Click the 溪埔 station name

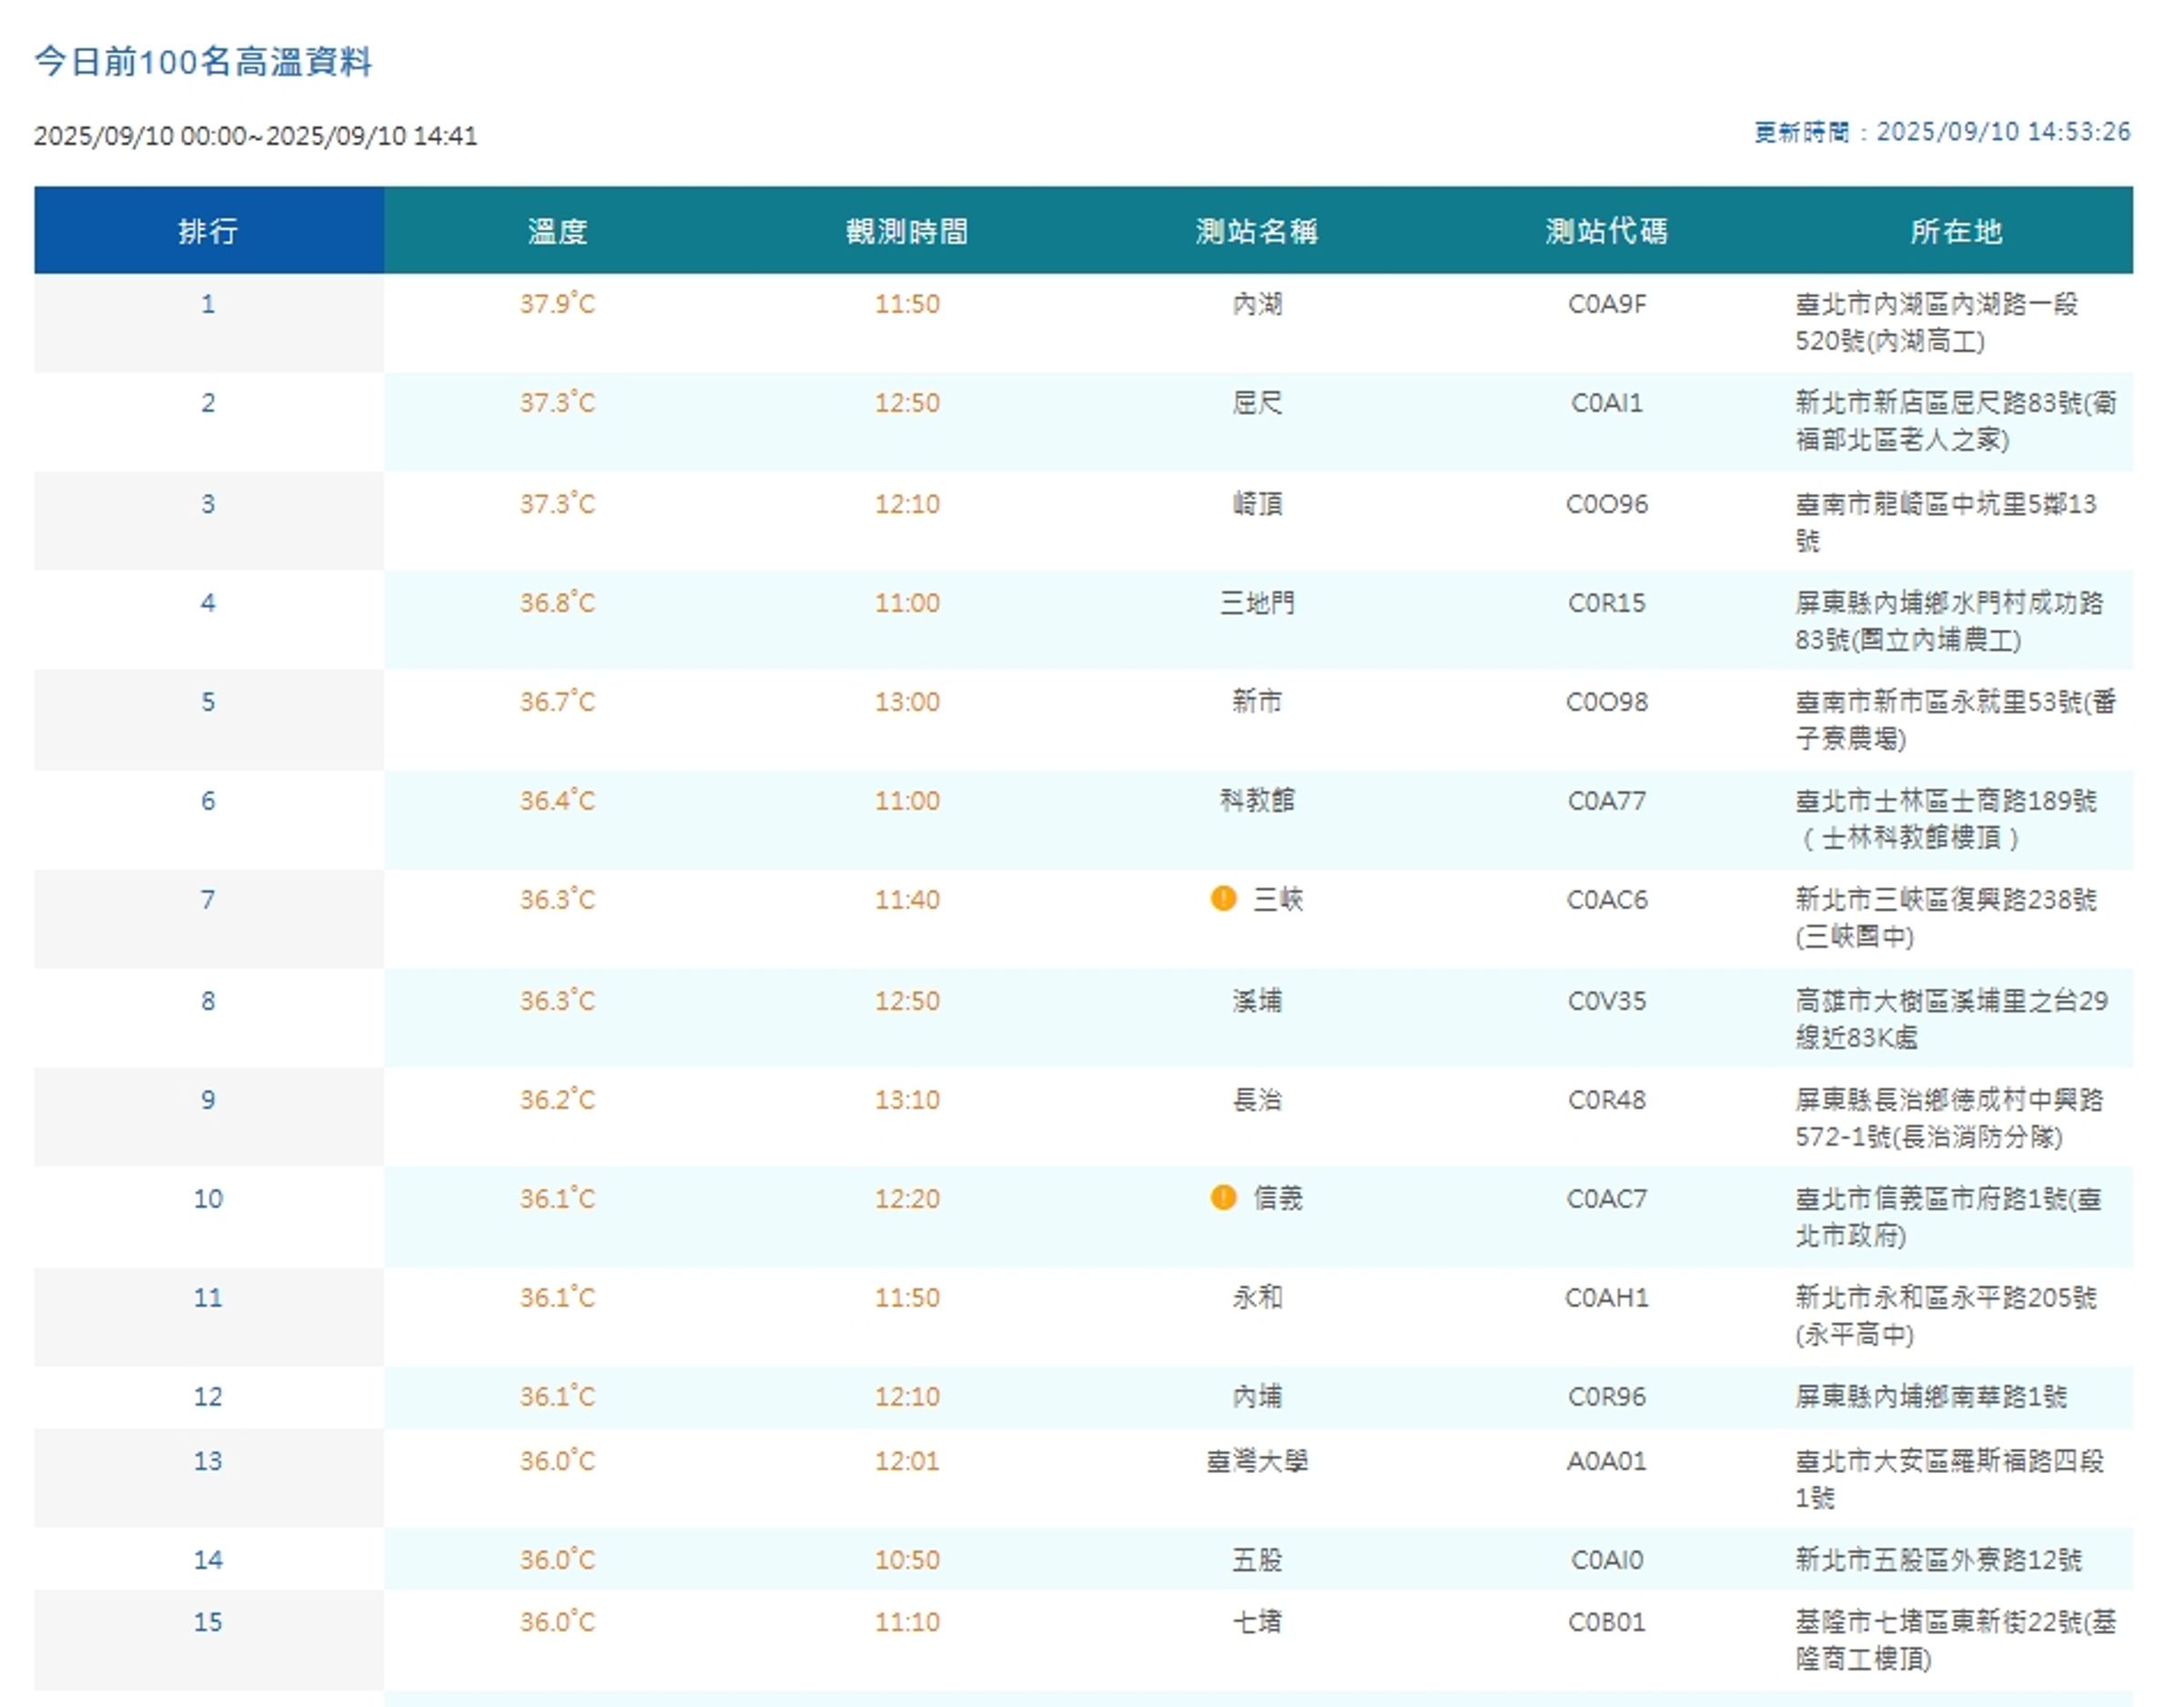click(1257, 1001)
